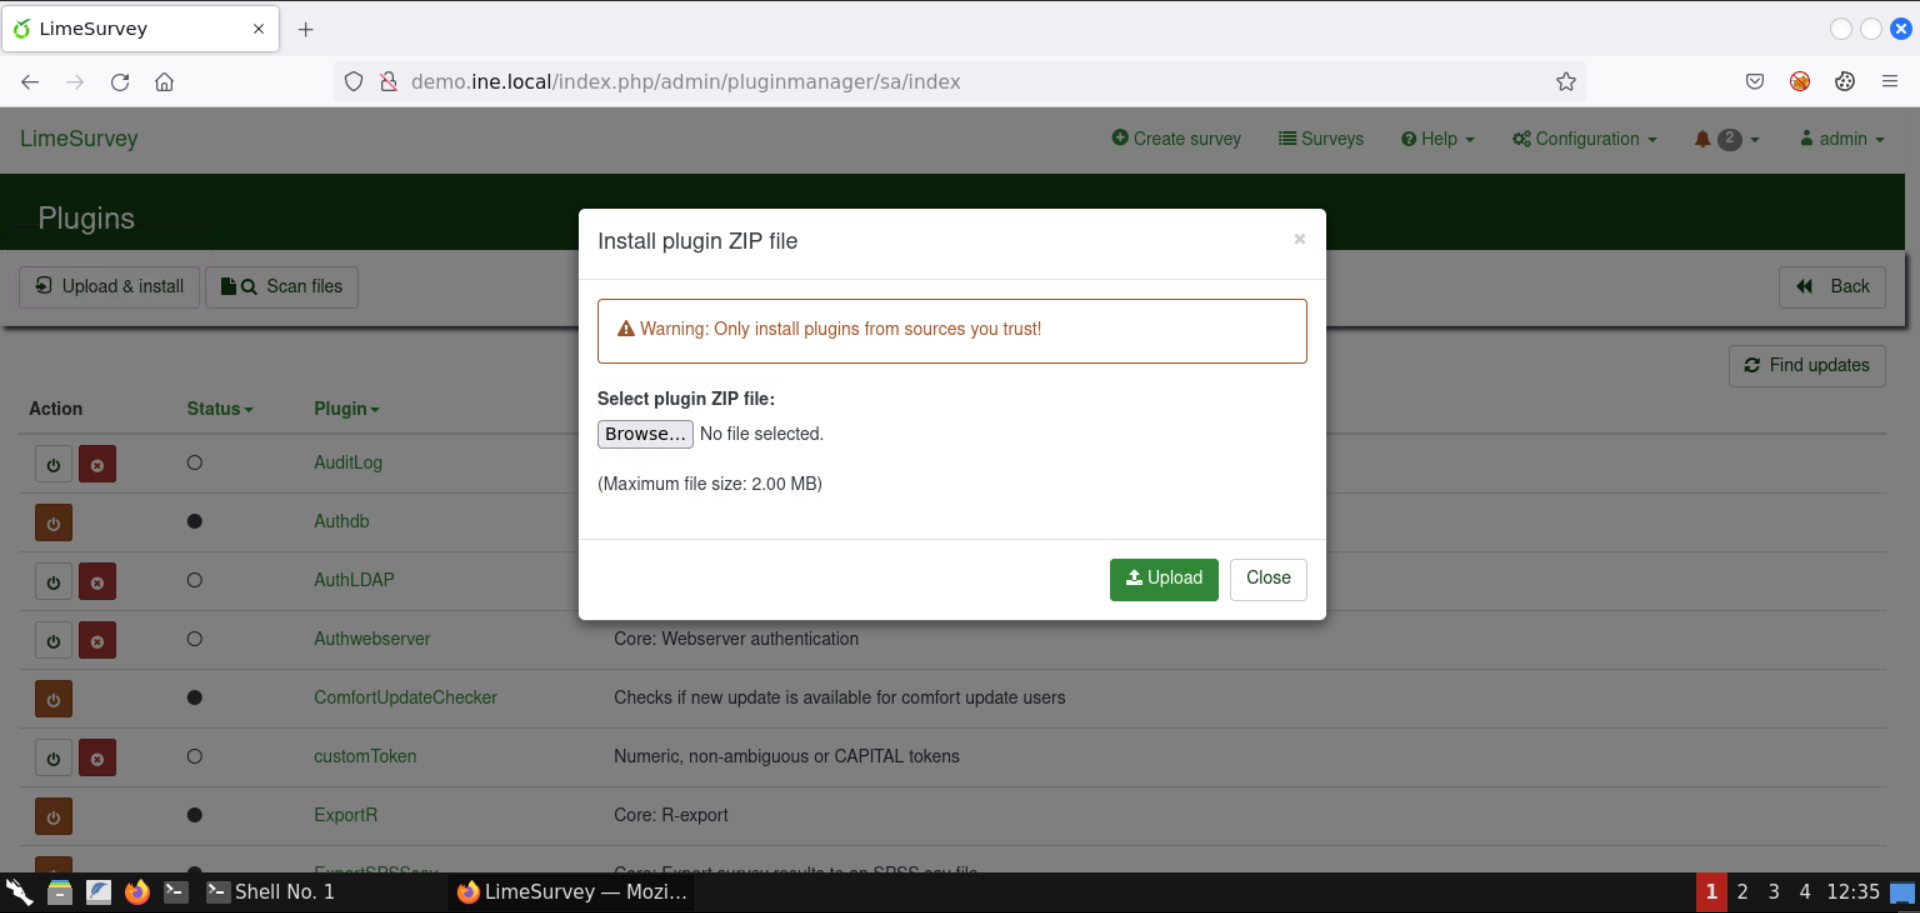The height and width of the screenshot is (913, 1920).
Task: Toggle the ExportR plugin power state
Action: pos(53,816)
